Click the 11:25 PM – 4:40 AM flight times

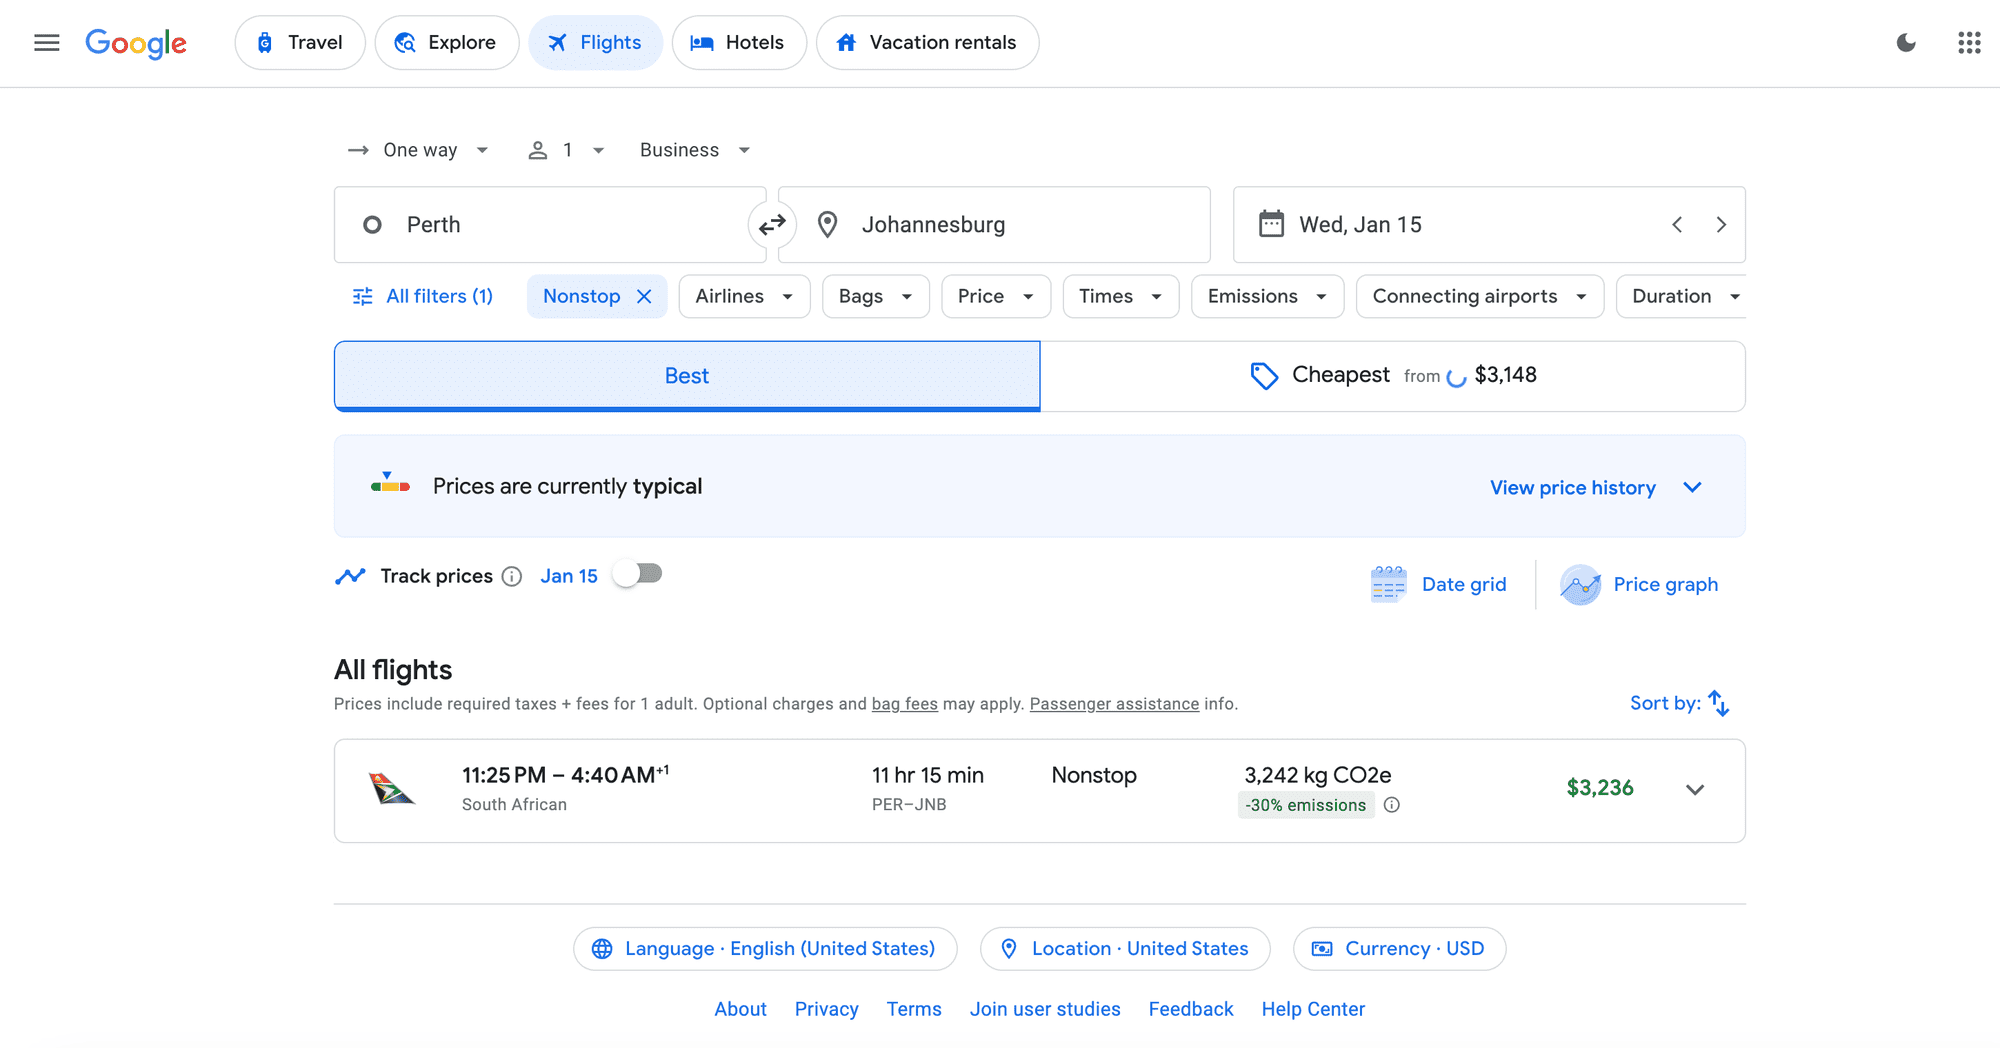(565, 774)
